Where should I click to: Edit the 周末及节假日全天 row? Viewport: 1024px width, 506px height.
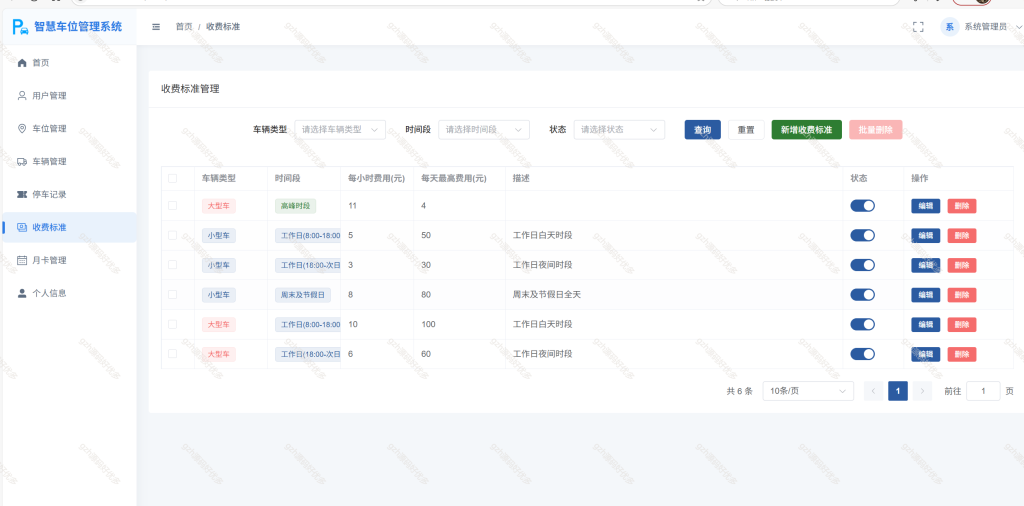(x=926, y=294)
